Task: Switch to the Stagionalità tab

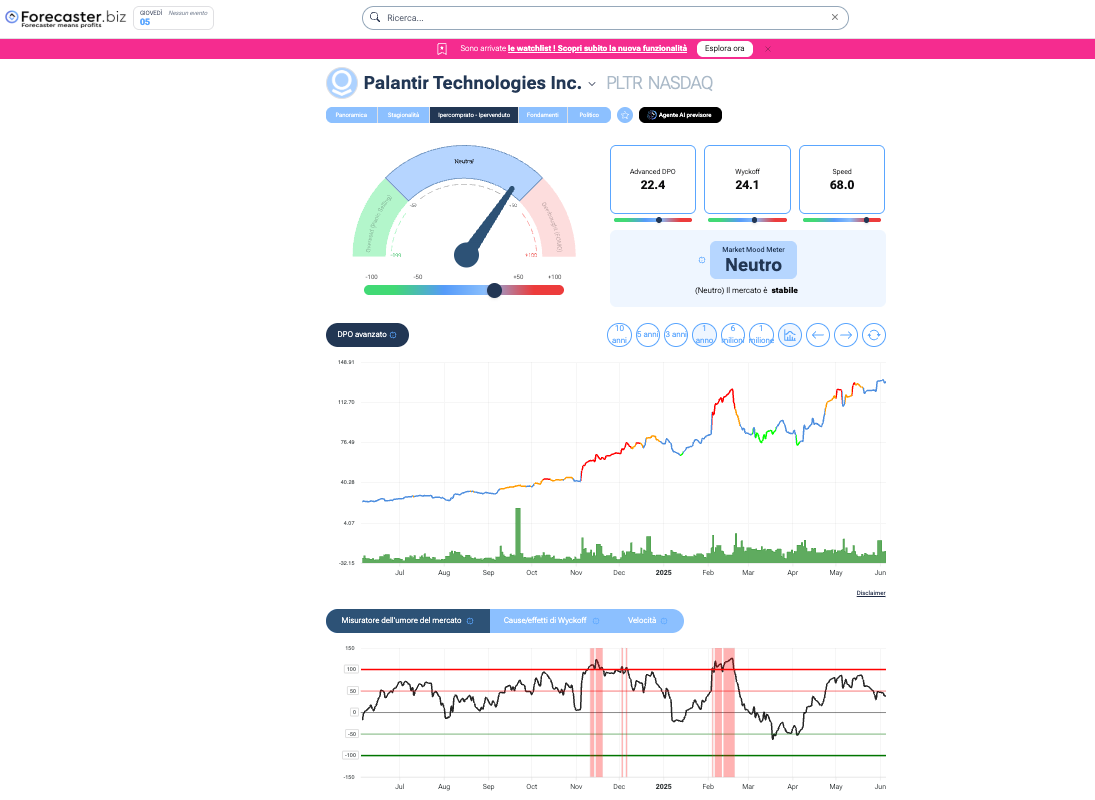Action: click(404, 115)
